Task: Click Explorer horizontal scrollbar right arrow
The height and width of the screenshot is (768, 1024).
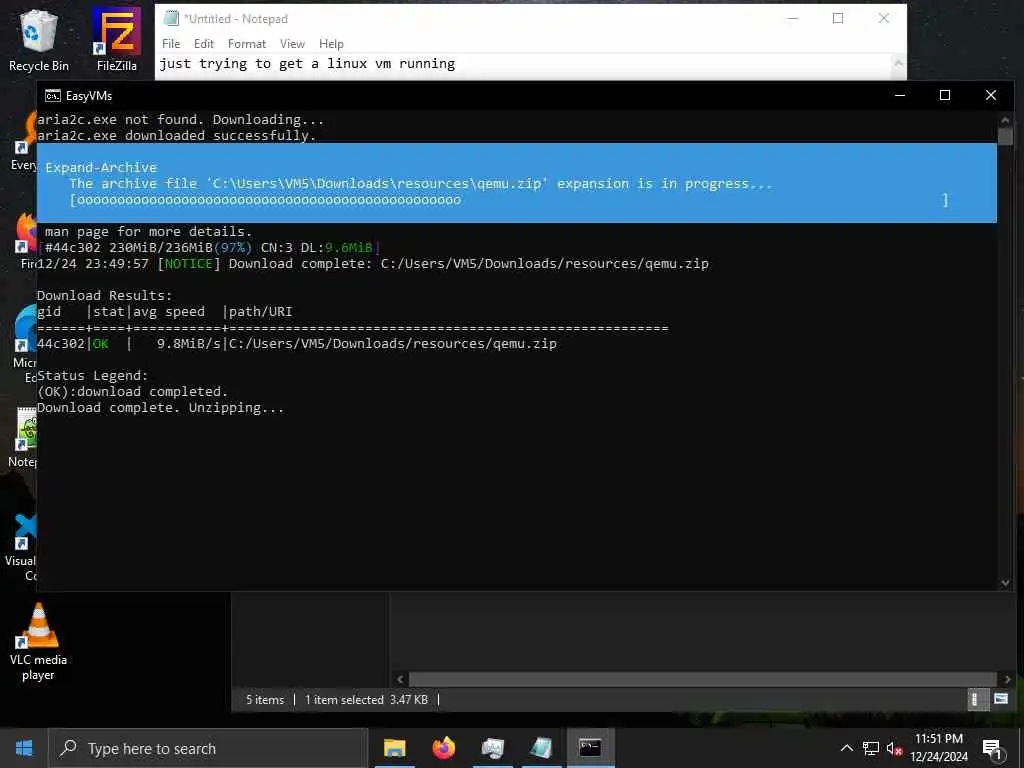Action: click(1006, 679)
